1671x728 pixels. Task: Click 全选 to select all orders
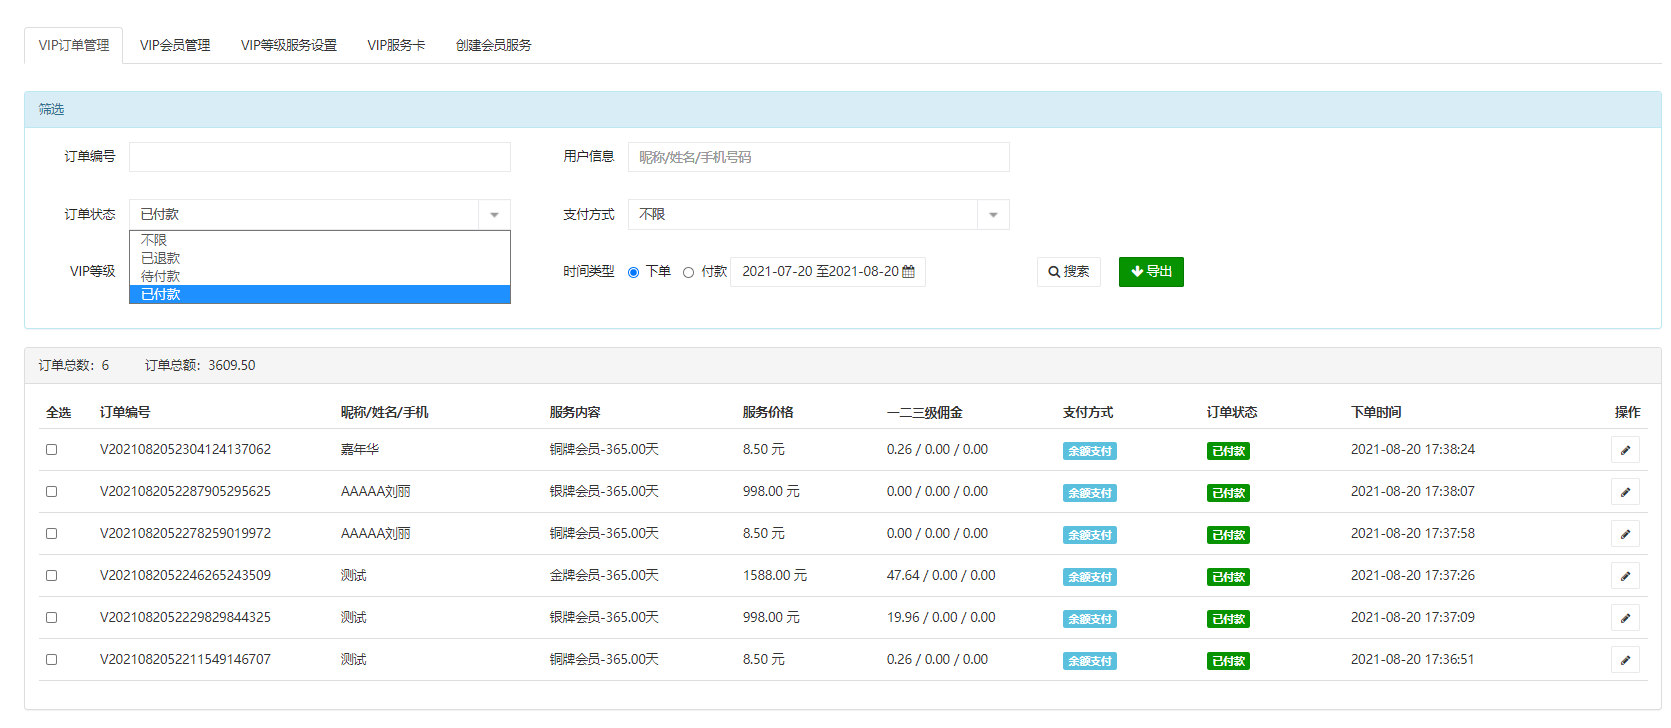(58, 412)
